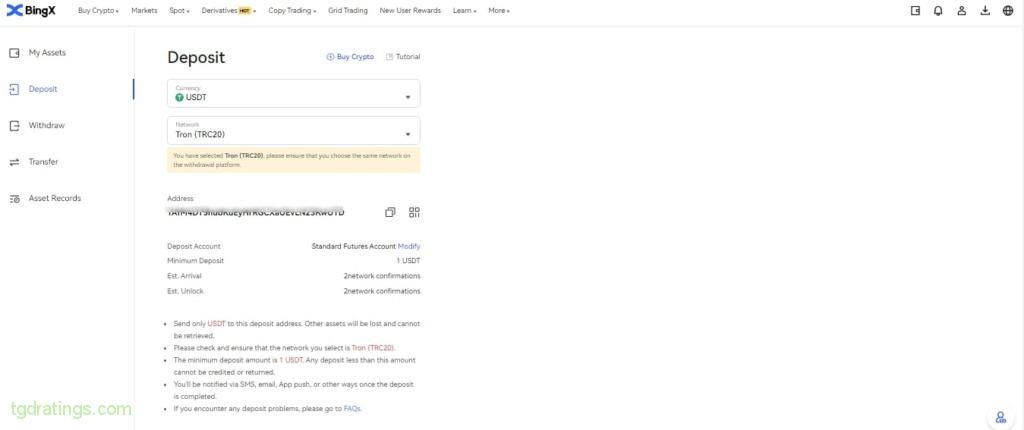Click the download app icon
The image size is (1024, 430).
pos(985,10)
